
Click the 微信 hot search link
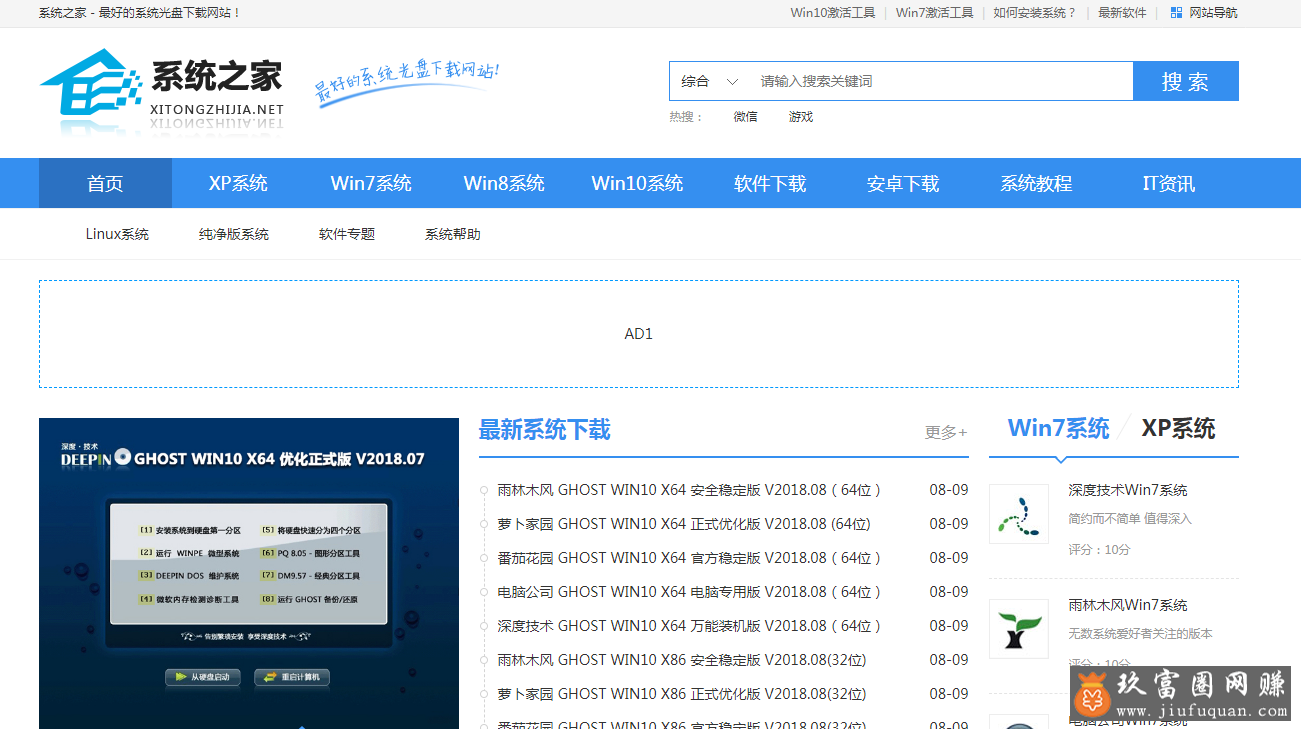745,116
